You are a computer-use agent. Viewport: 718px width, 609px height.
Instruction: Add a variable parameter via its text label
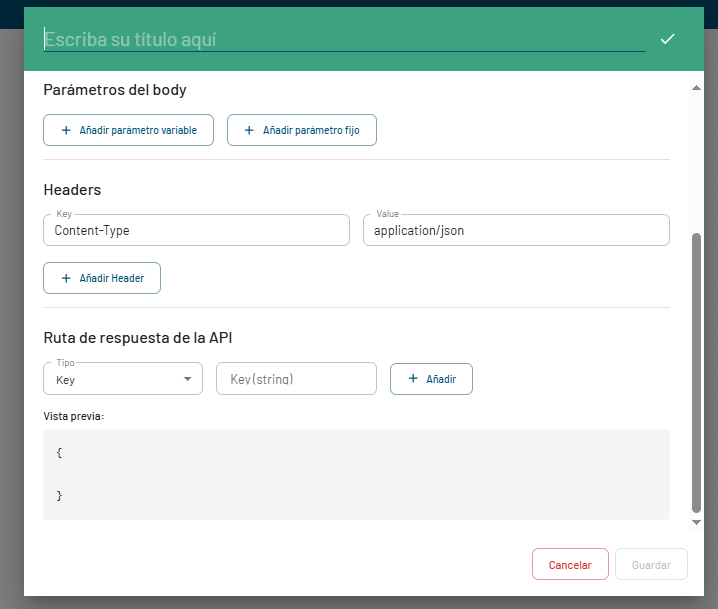(138, 131)
